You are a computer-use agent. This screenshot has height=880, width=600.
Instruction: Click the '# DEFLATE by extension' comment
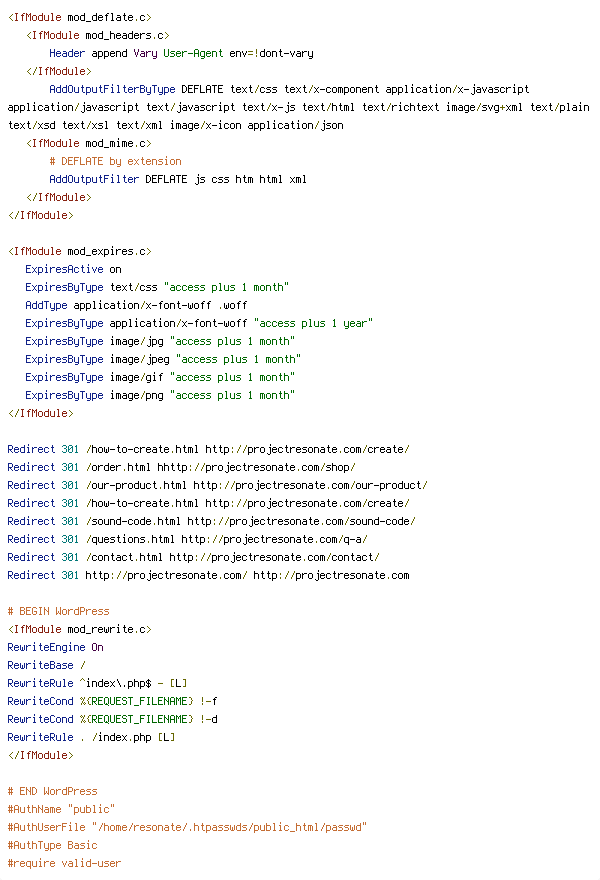(x=115, y=161)
